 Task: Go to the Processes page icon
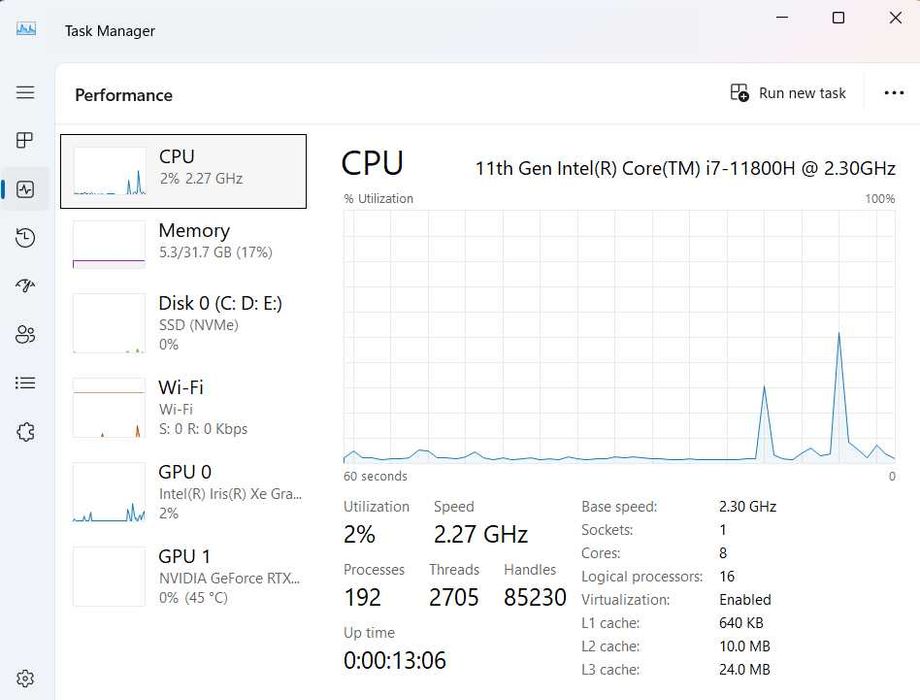click(x=25, y=140)
